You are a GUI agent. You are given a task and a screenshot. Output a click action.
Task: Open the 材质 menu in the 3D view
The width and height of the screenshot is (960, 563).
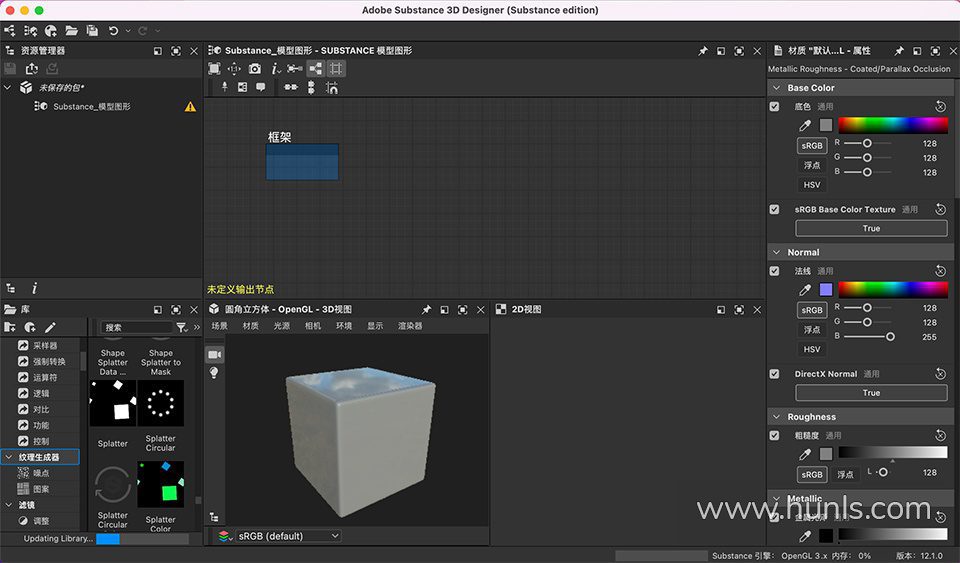[x=251, y=326]
